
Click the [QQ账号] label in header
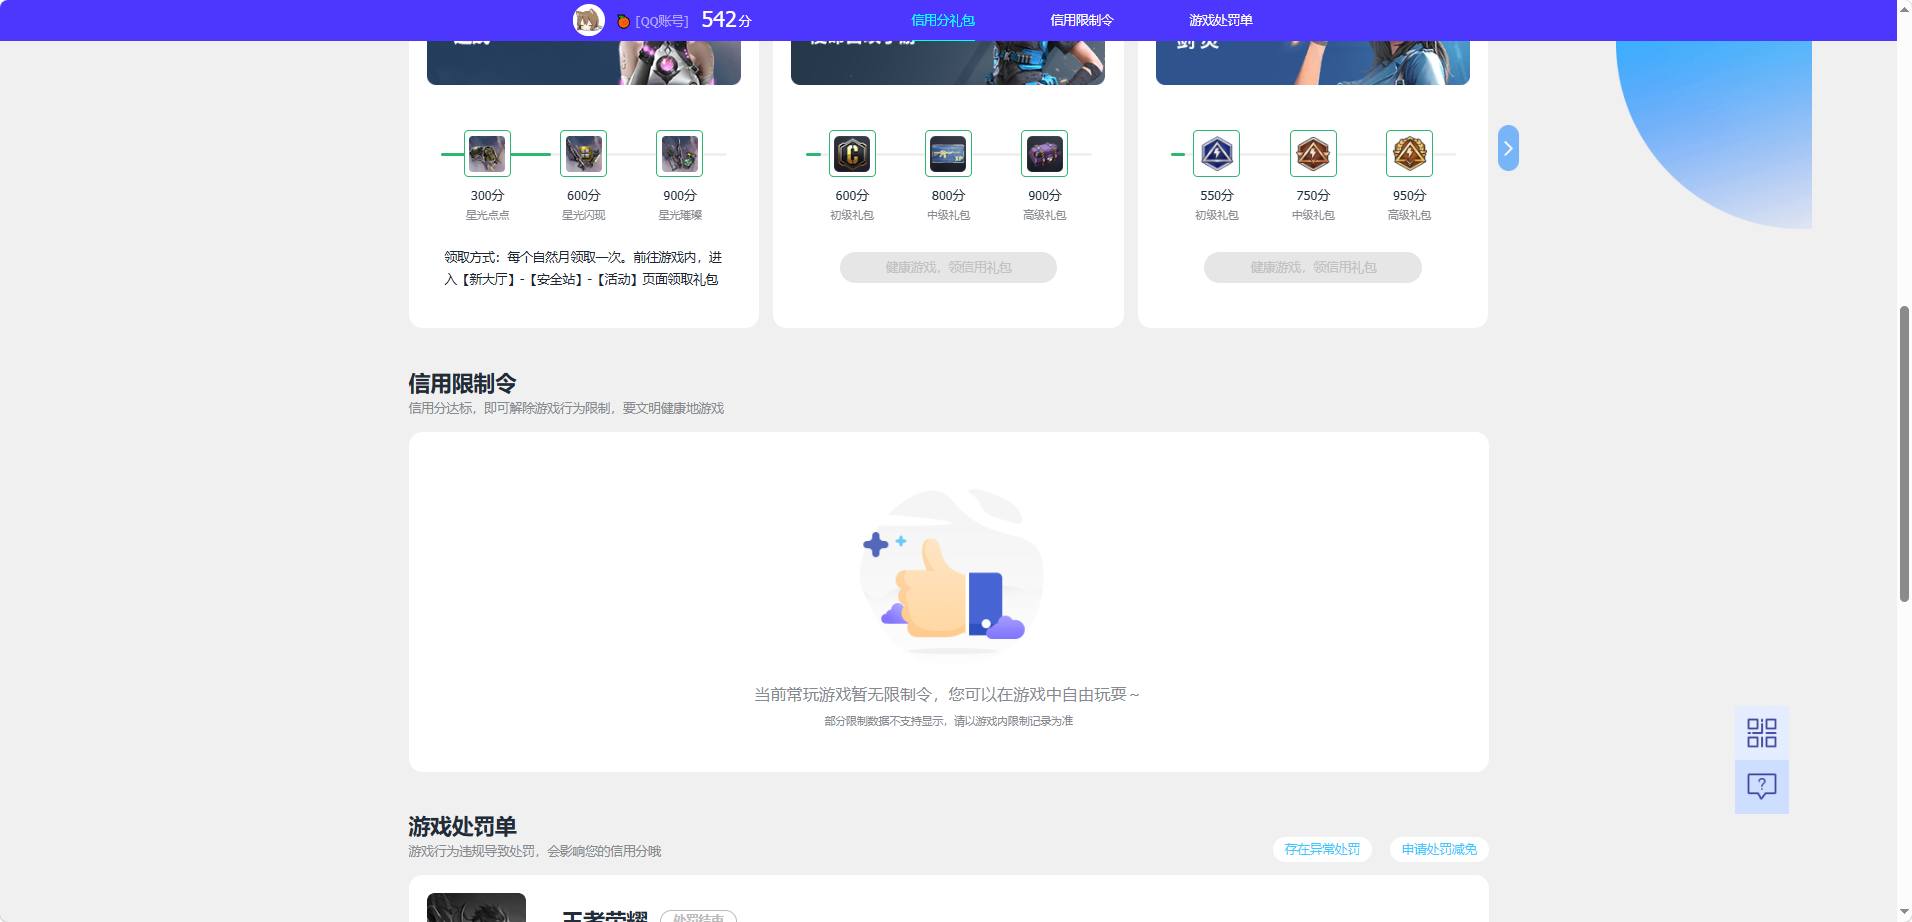[662, 21]
